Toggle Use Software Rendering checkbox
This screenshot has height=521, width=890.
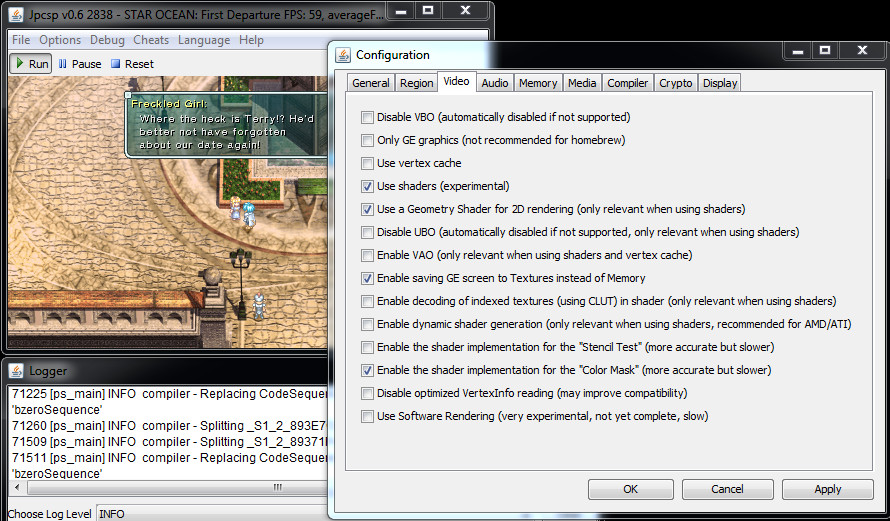[368, 416]
